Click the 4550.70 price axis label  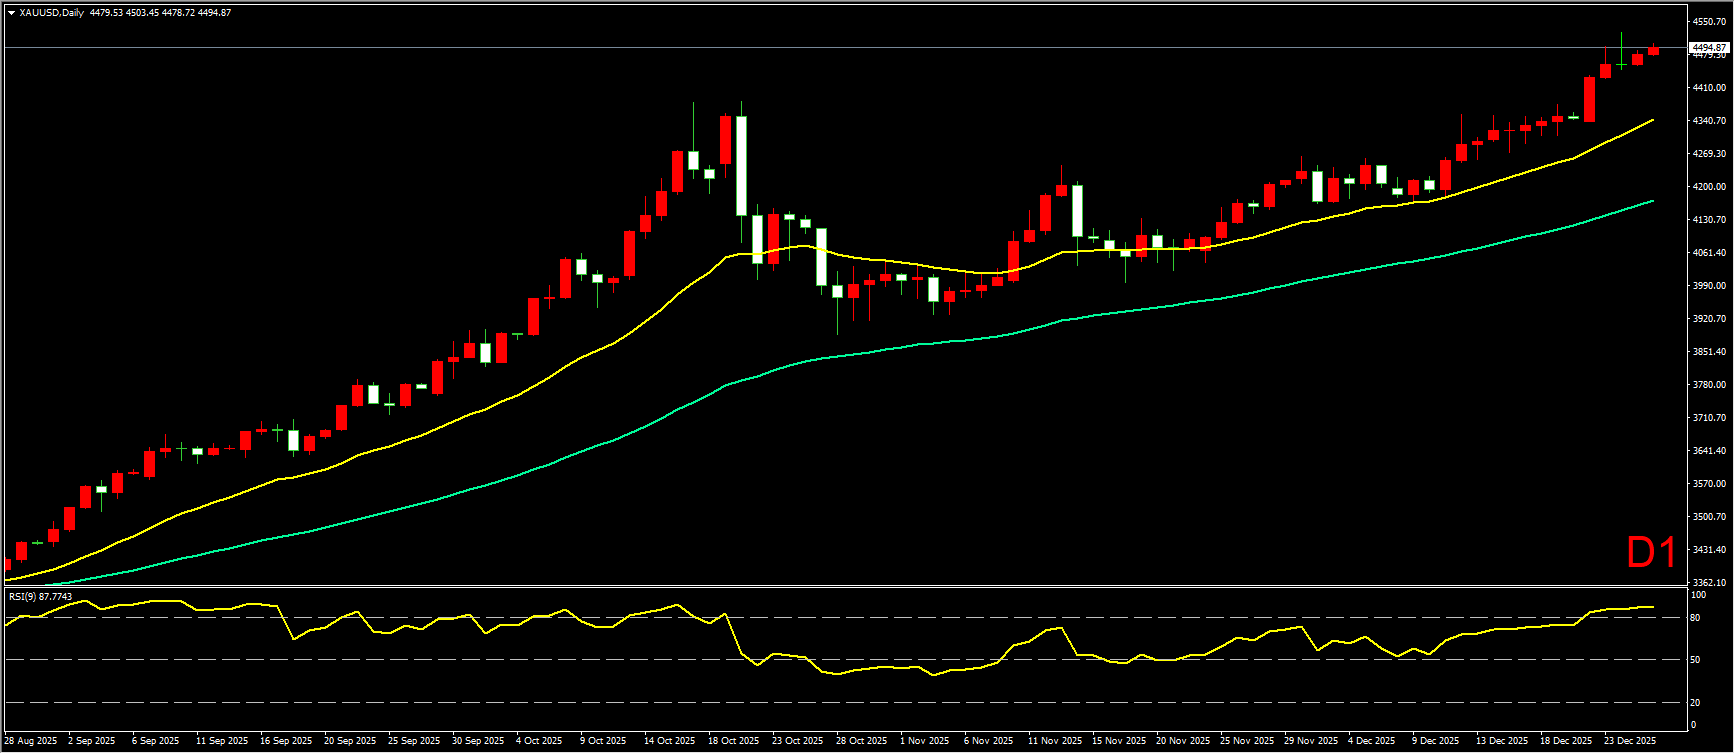1709,21
